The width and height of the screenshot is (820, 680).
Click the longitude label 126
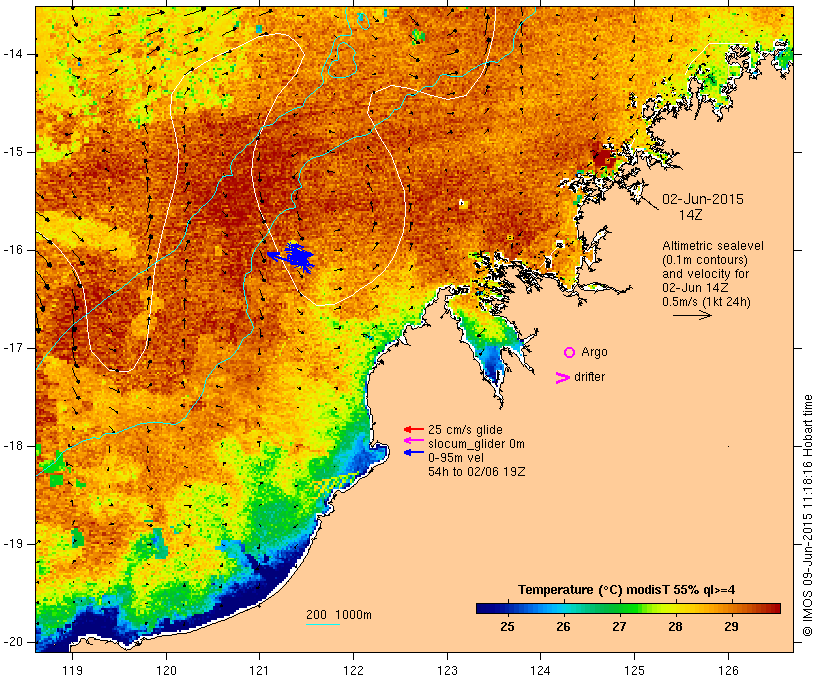(x=728, y=670)
